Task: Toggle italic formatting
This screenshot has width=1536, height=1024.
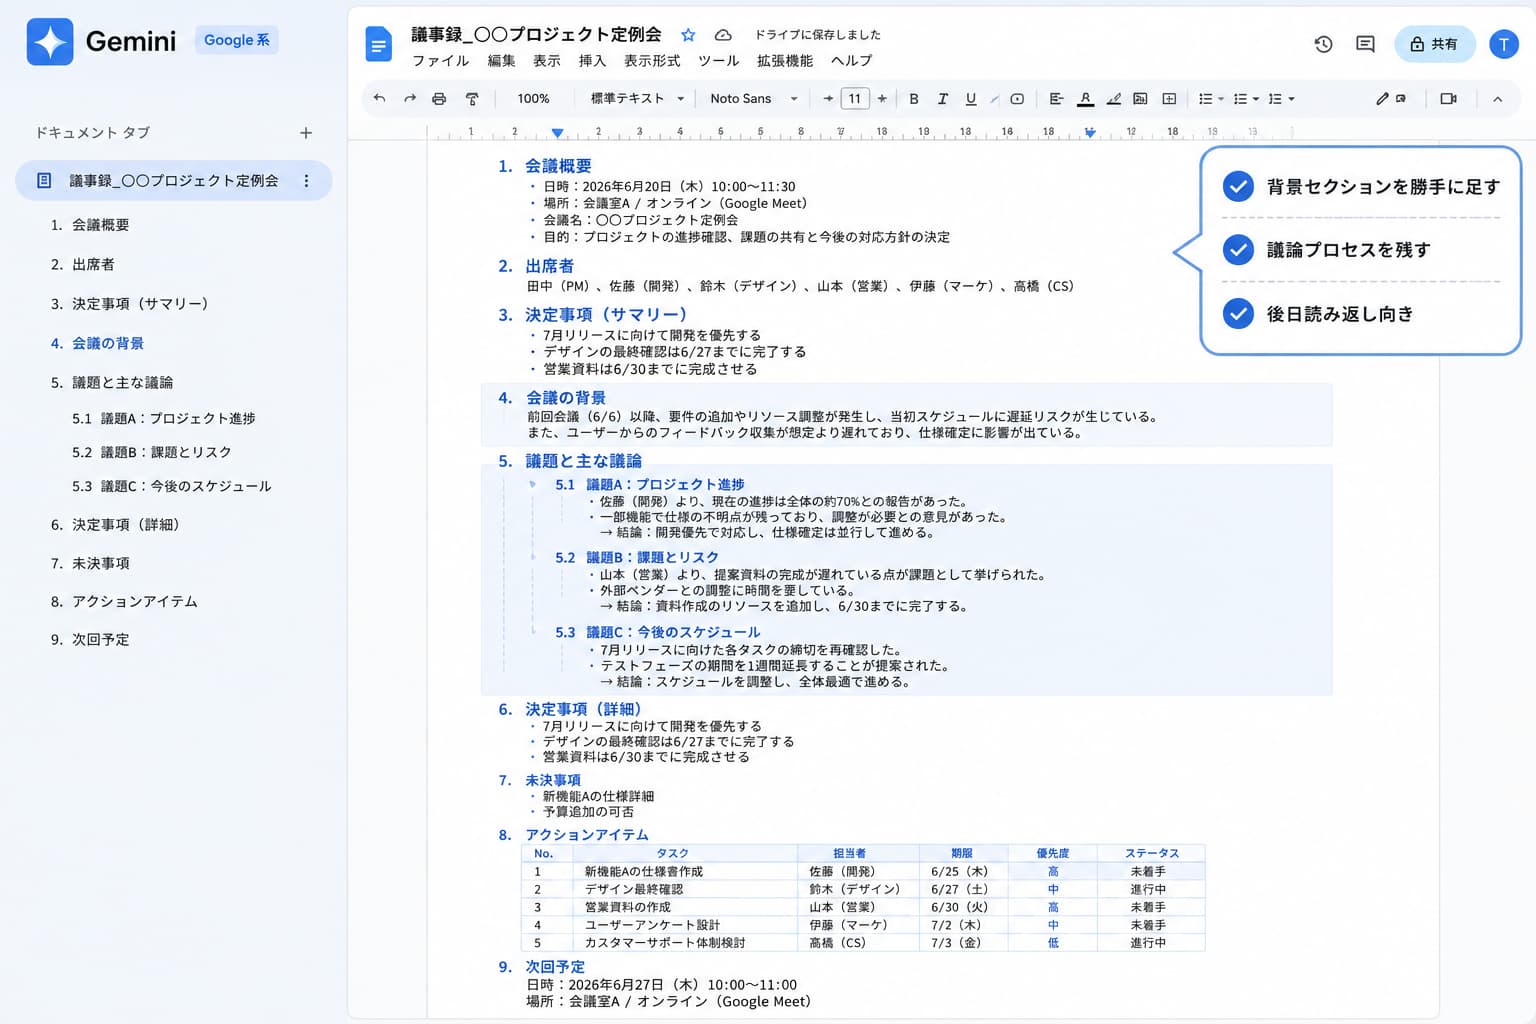Action: 942,99
